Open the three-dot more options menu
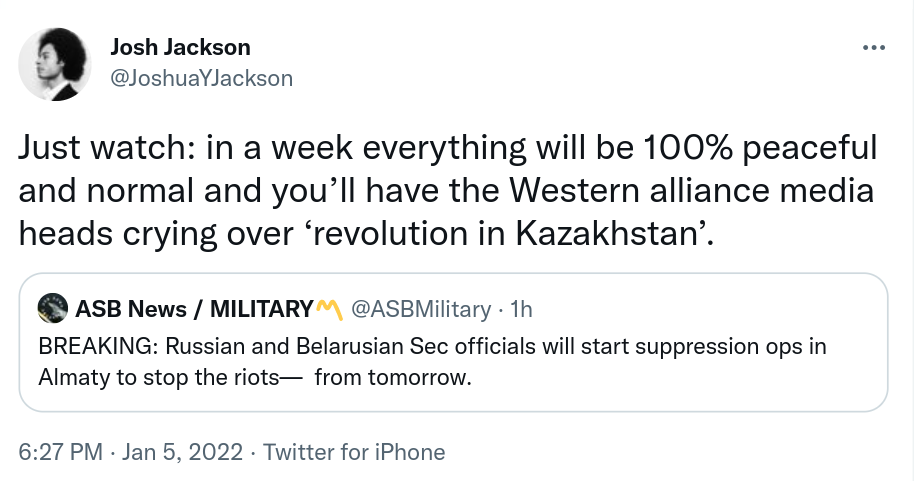This screenshot has width=914, height=481. (873, 48)
